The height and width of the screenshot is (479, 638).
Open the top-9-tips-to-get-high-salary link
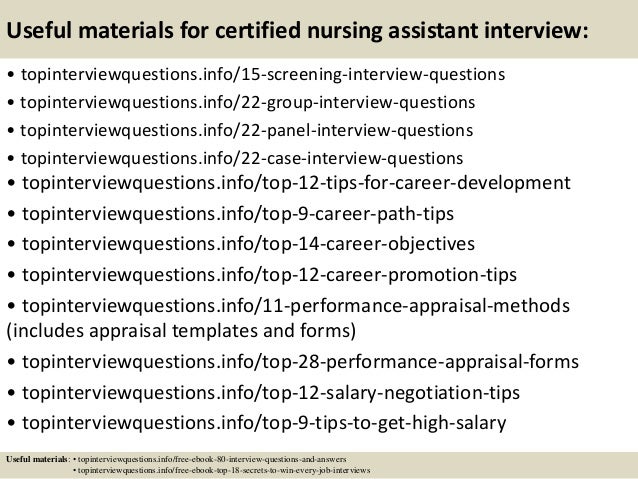coord(264,423)
